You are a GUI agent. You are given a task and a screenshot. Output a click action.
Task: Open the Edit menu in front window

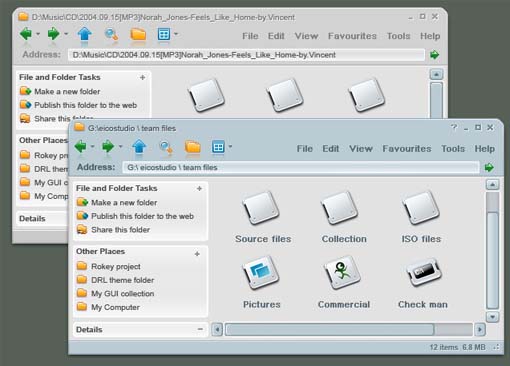pyautogui.click(x=331, y=149)
